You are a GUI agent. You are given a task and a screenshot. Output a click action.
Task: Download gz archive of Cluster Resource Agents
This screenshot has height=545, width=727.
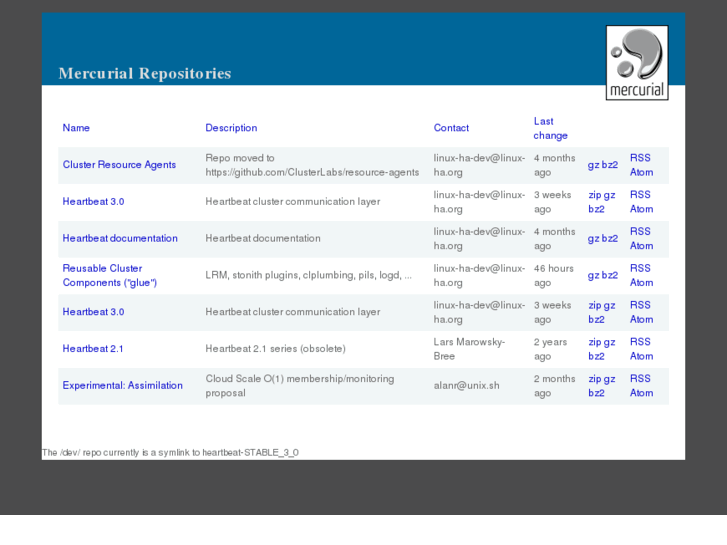click(593, 165)
